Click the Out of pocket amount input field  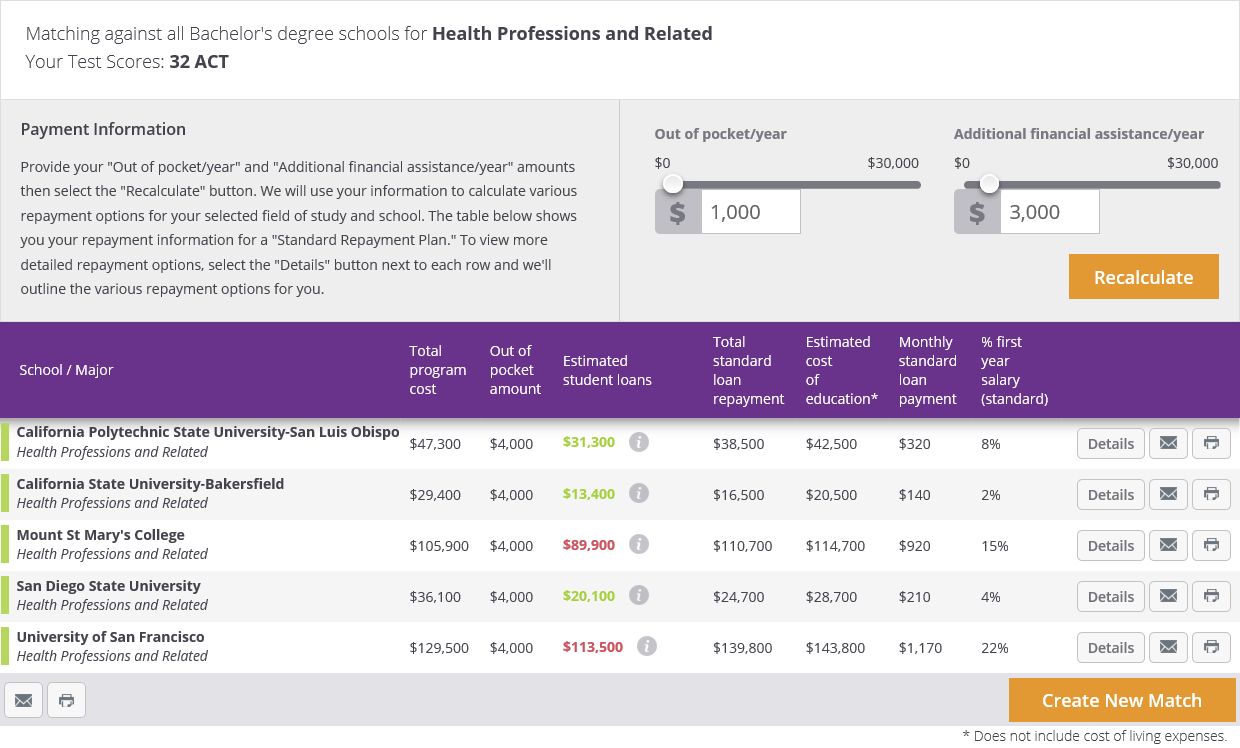(x=750, y=212)
